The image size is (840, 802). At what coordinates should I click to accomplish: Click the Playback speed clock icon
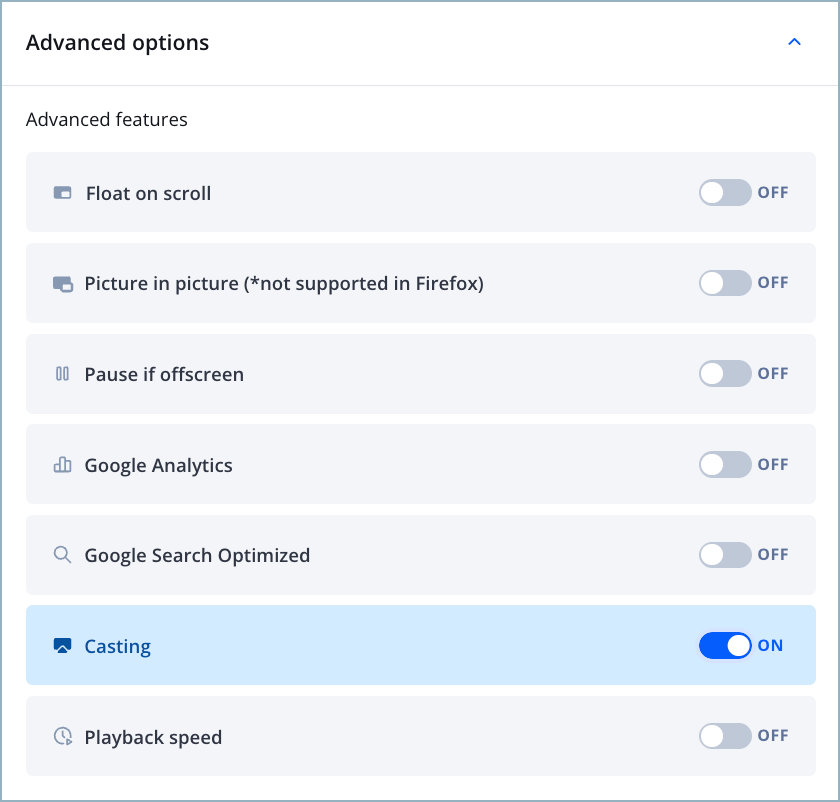pyautogui.click(x=62, y=737)
